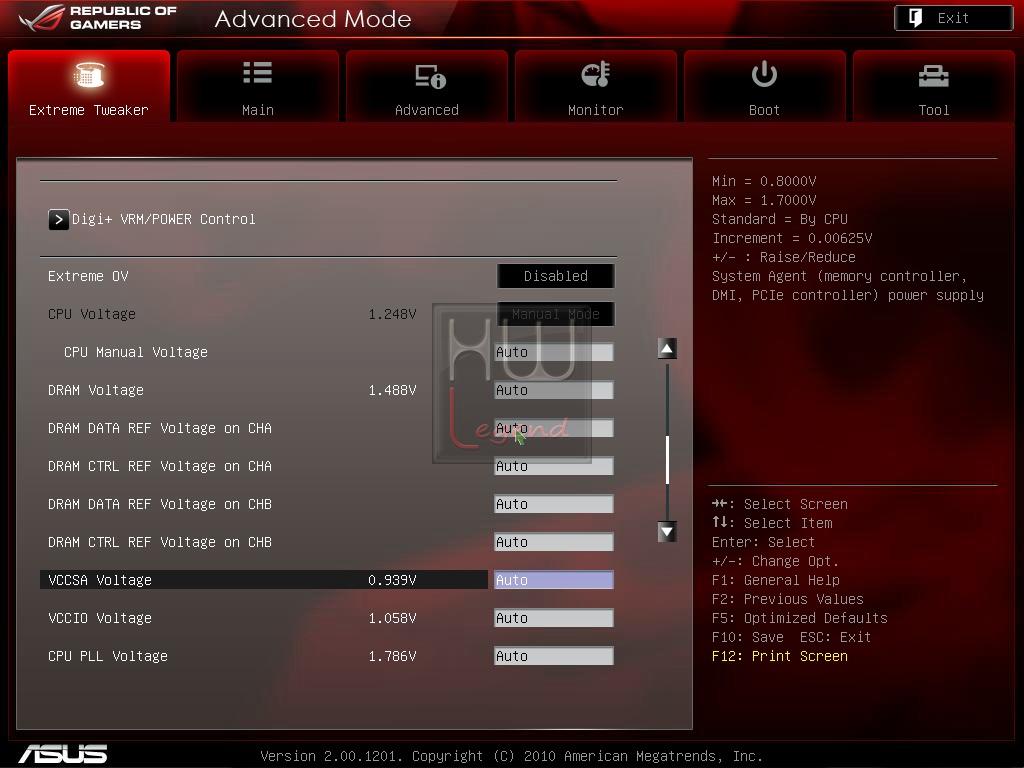
Task: Click the Version 2.00.1201 copyright text
Action: click(x=511, y=756)
